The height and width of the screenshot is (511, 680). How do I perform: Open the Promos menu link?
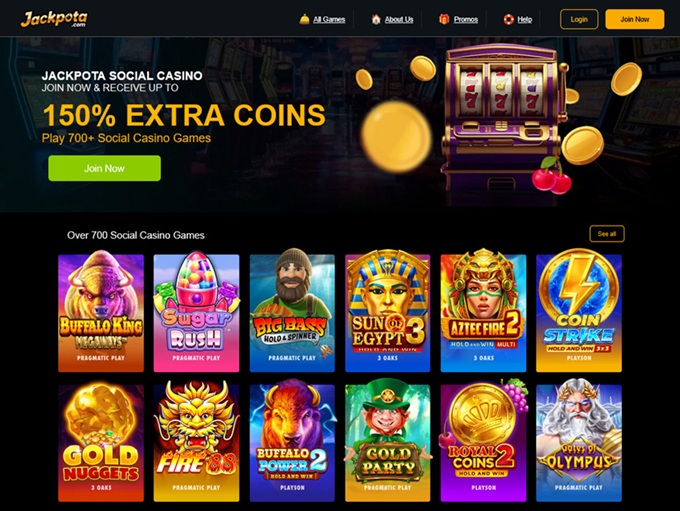466,19
